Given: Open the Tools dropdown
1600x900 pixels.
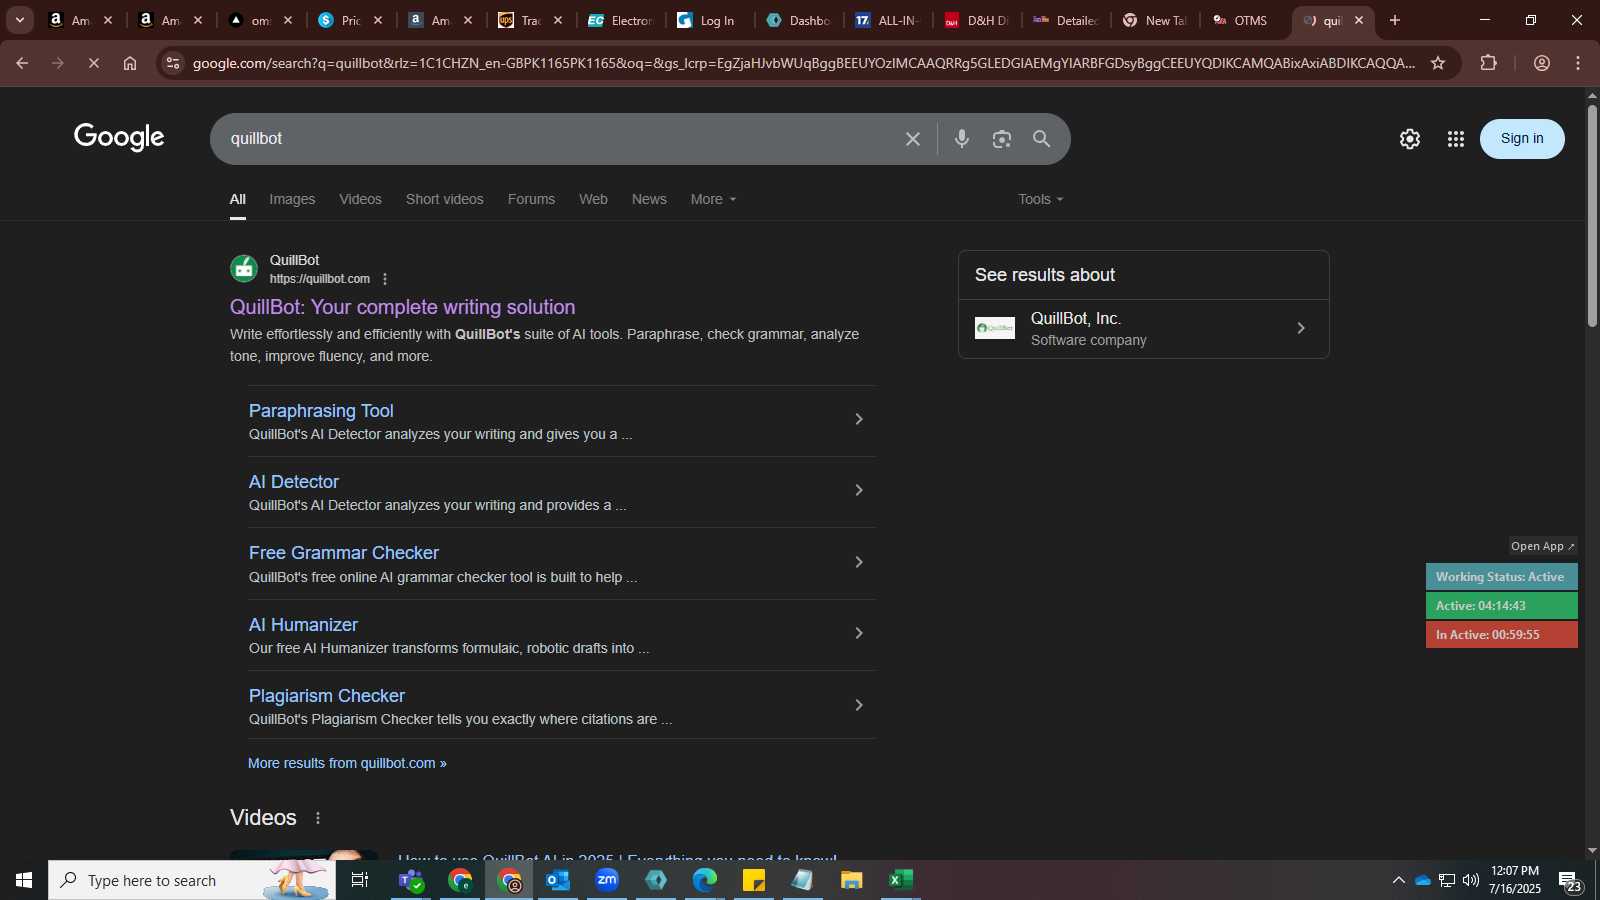Looking at the screenshot, I should click(x=1041, y=199).
